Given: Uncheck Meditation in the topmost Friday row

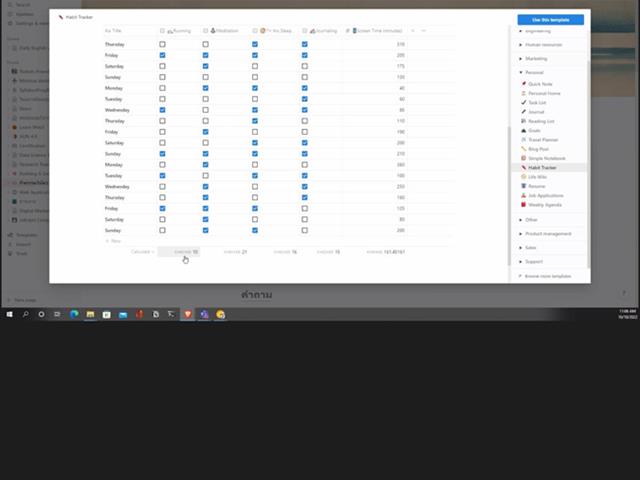Looking at the screenshot, I should click(205, 55).
